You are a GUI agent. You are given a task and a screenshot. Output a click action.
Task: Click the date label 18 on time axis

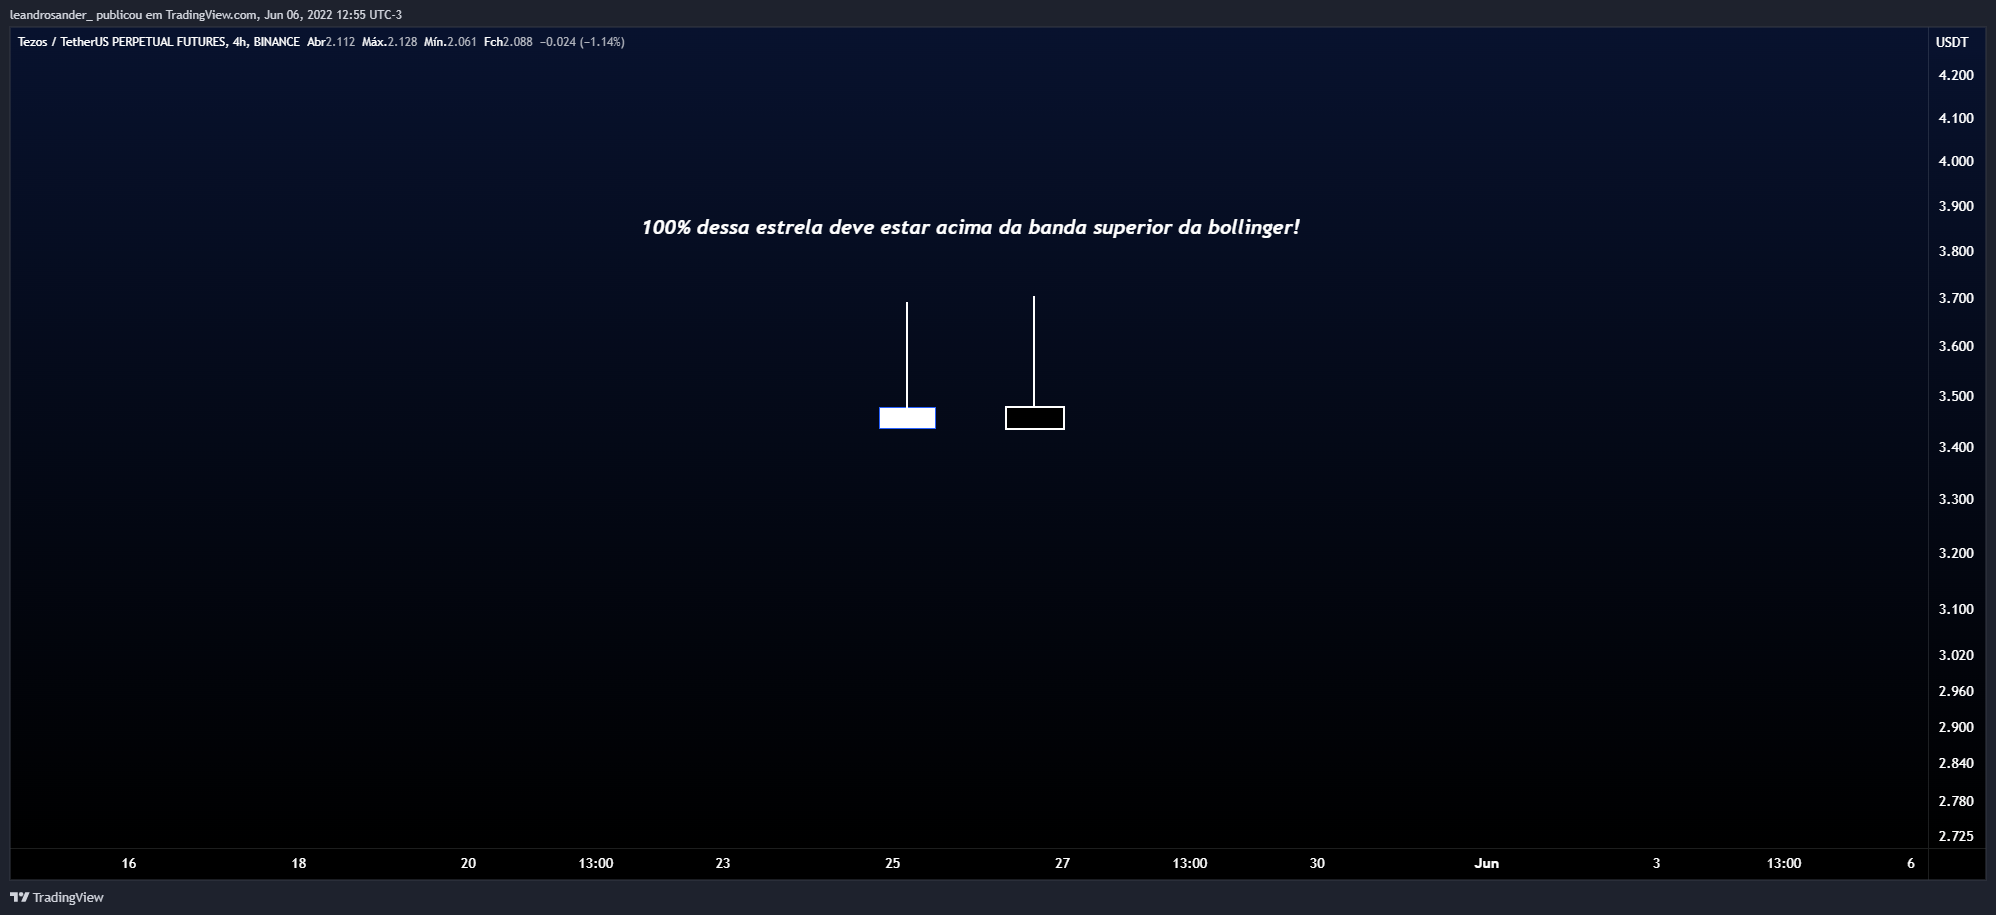(x=299, y=863)
